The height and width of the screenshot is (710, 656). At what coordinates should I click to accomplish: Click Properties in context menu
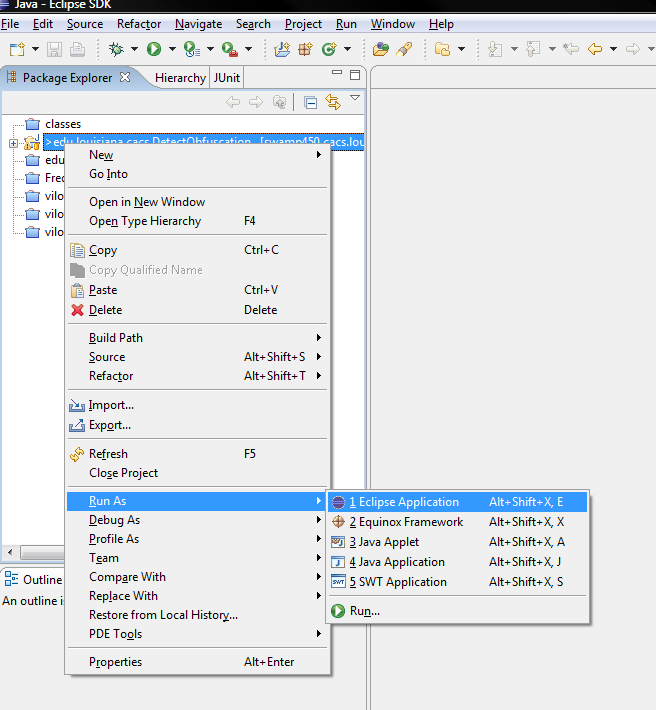tap(197, 662)
